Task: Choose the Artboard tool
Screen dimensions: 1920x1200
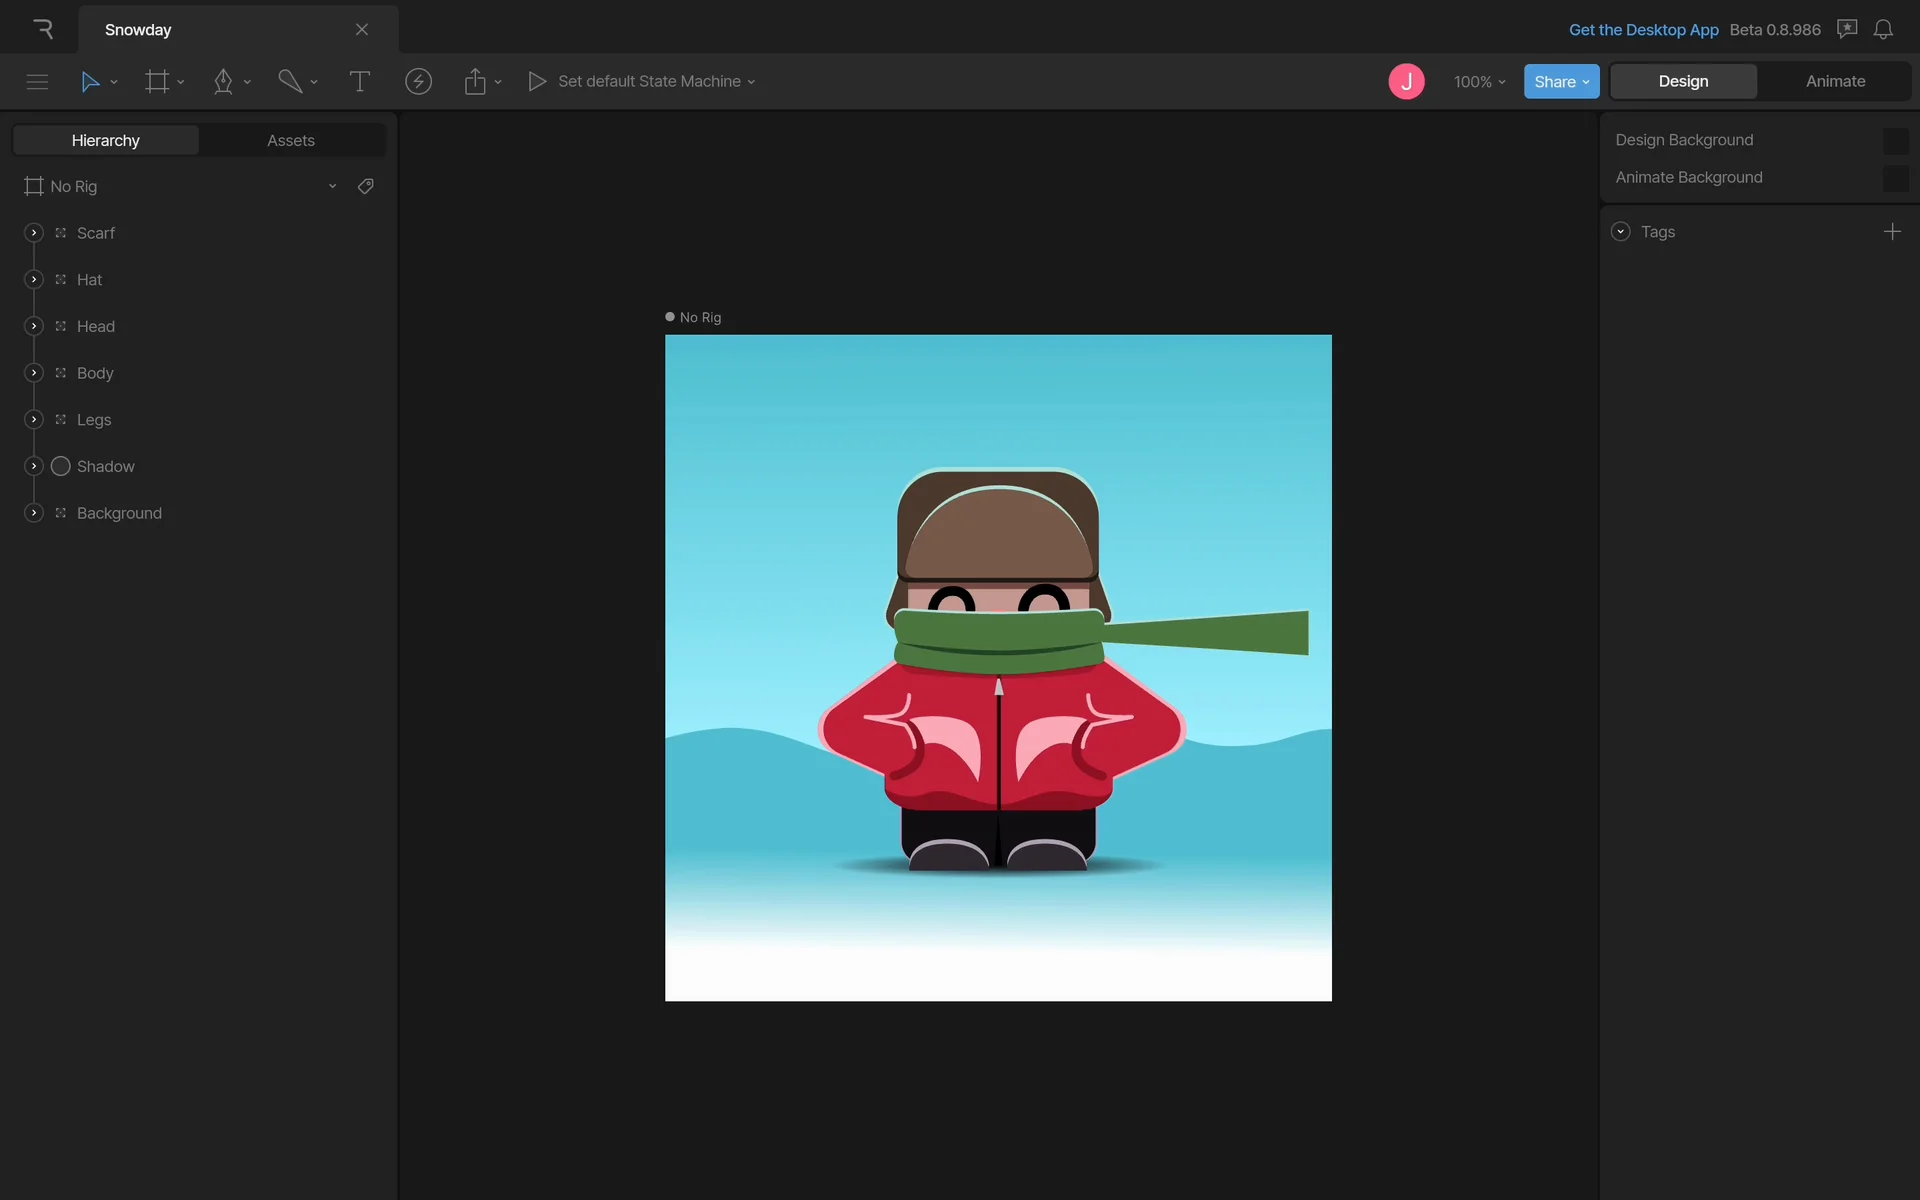Action: pyautogui.click(x=157, y=82)
